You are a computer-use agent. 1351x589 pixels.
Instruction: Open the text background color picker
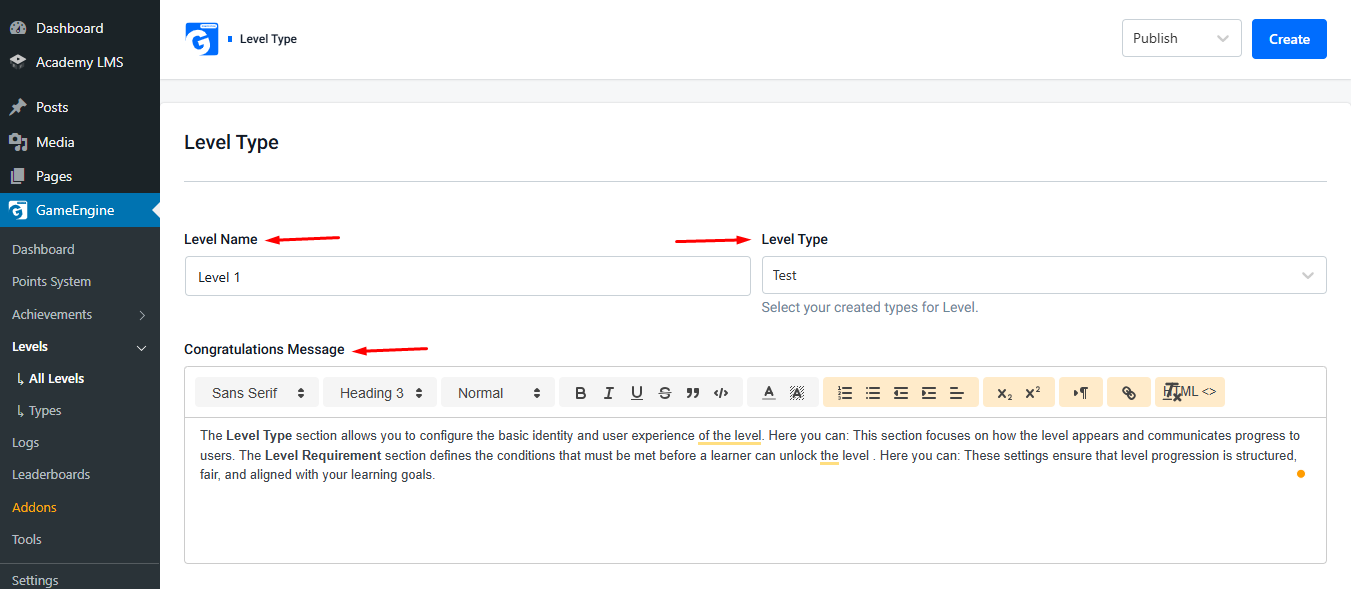(x=797, y=393)
